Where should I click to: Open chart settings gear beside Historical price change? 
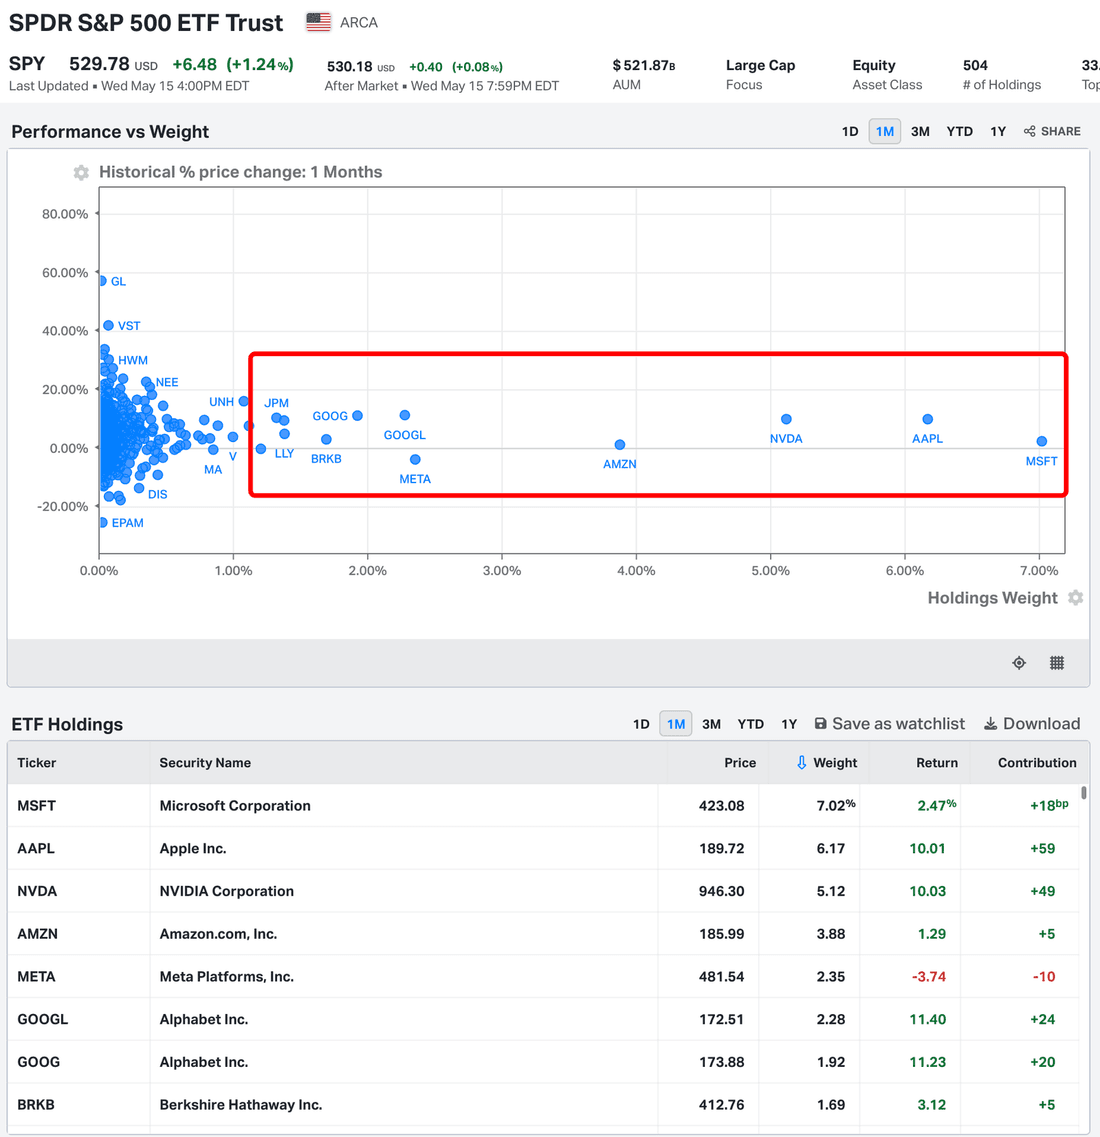point(81,173)
